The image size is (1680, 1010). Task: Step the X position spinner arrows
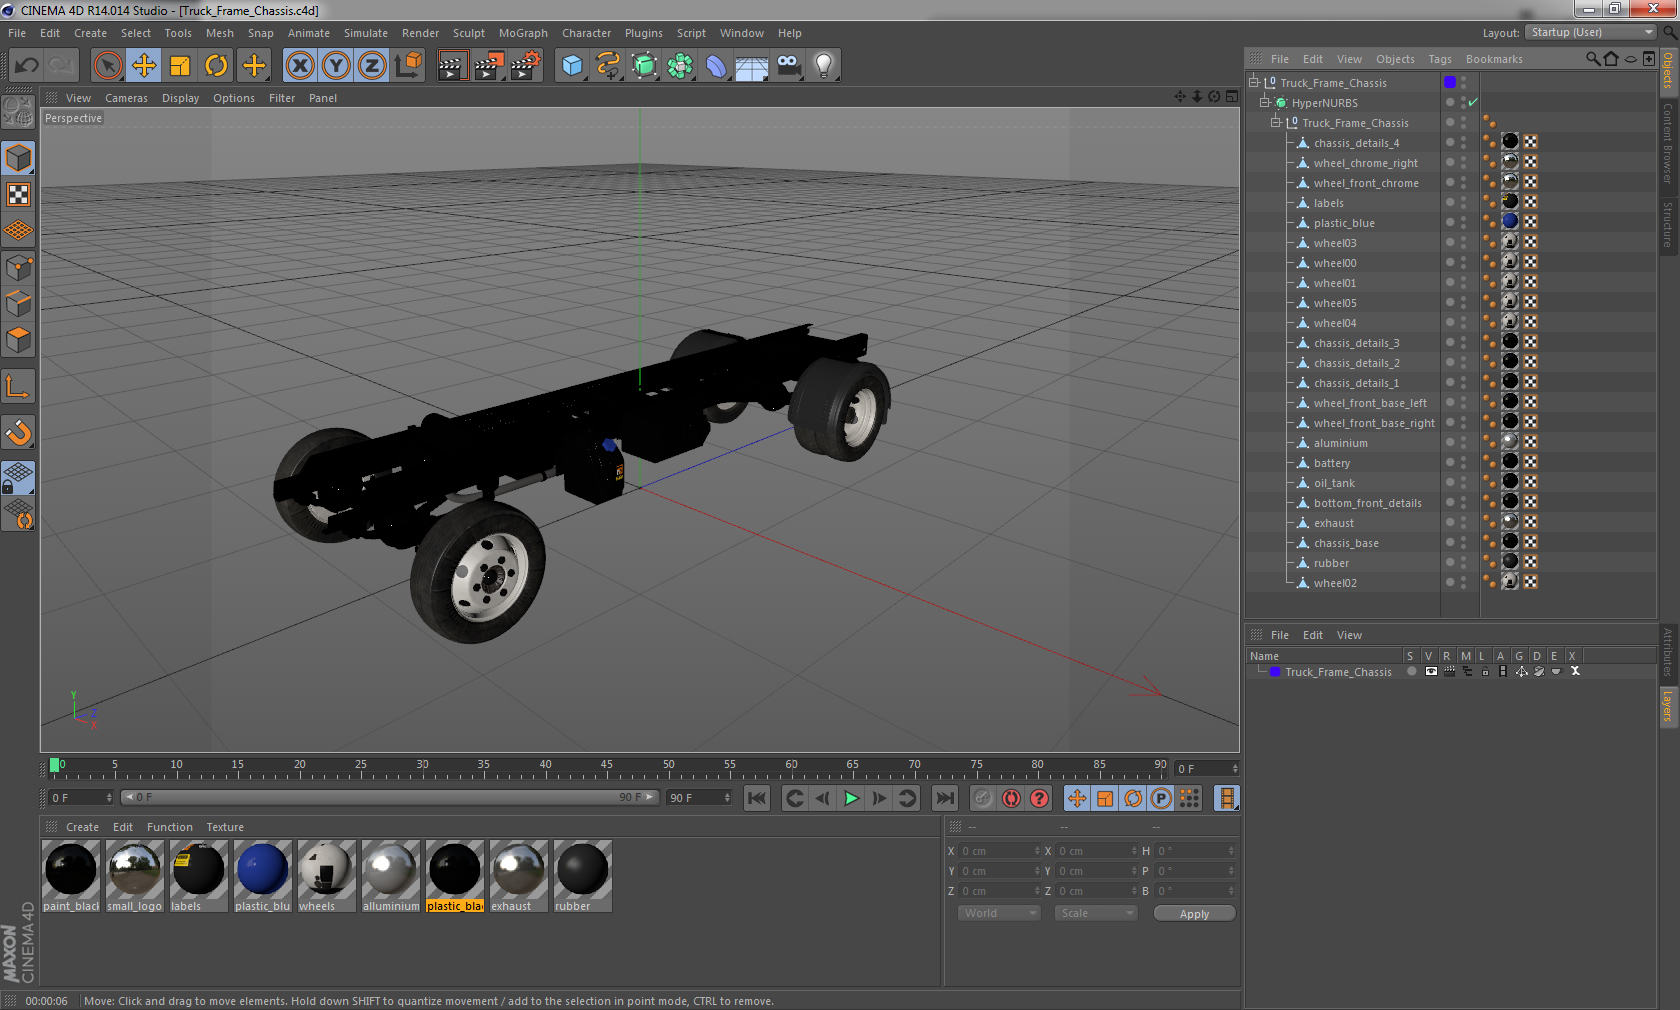(x=1037, y=851)
